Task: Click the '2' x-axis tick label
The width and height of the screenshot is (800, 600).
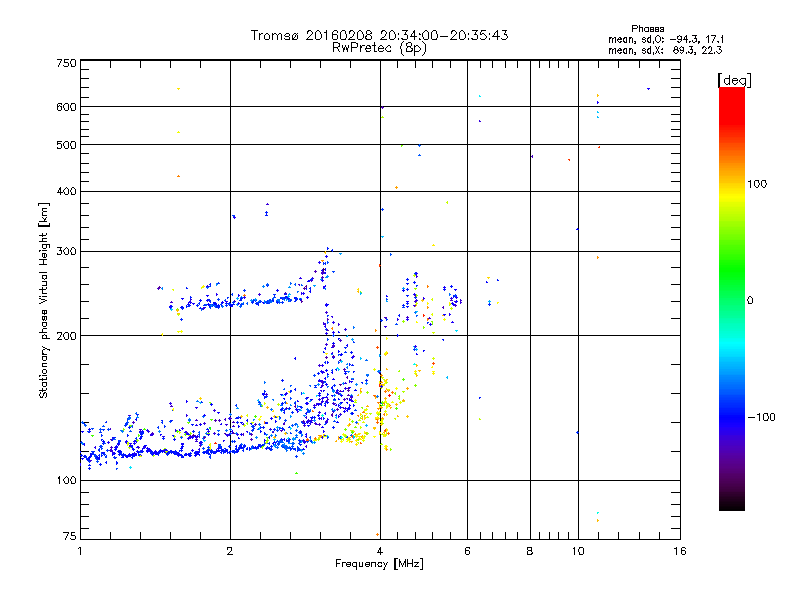Action: [230, 551]
